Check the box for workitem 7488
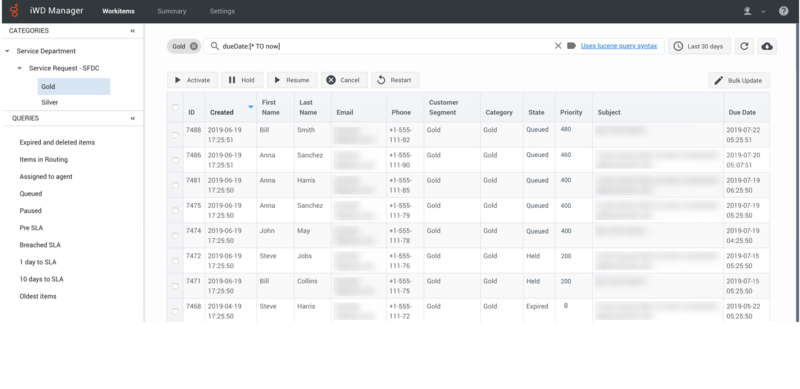 (176, 135)
